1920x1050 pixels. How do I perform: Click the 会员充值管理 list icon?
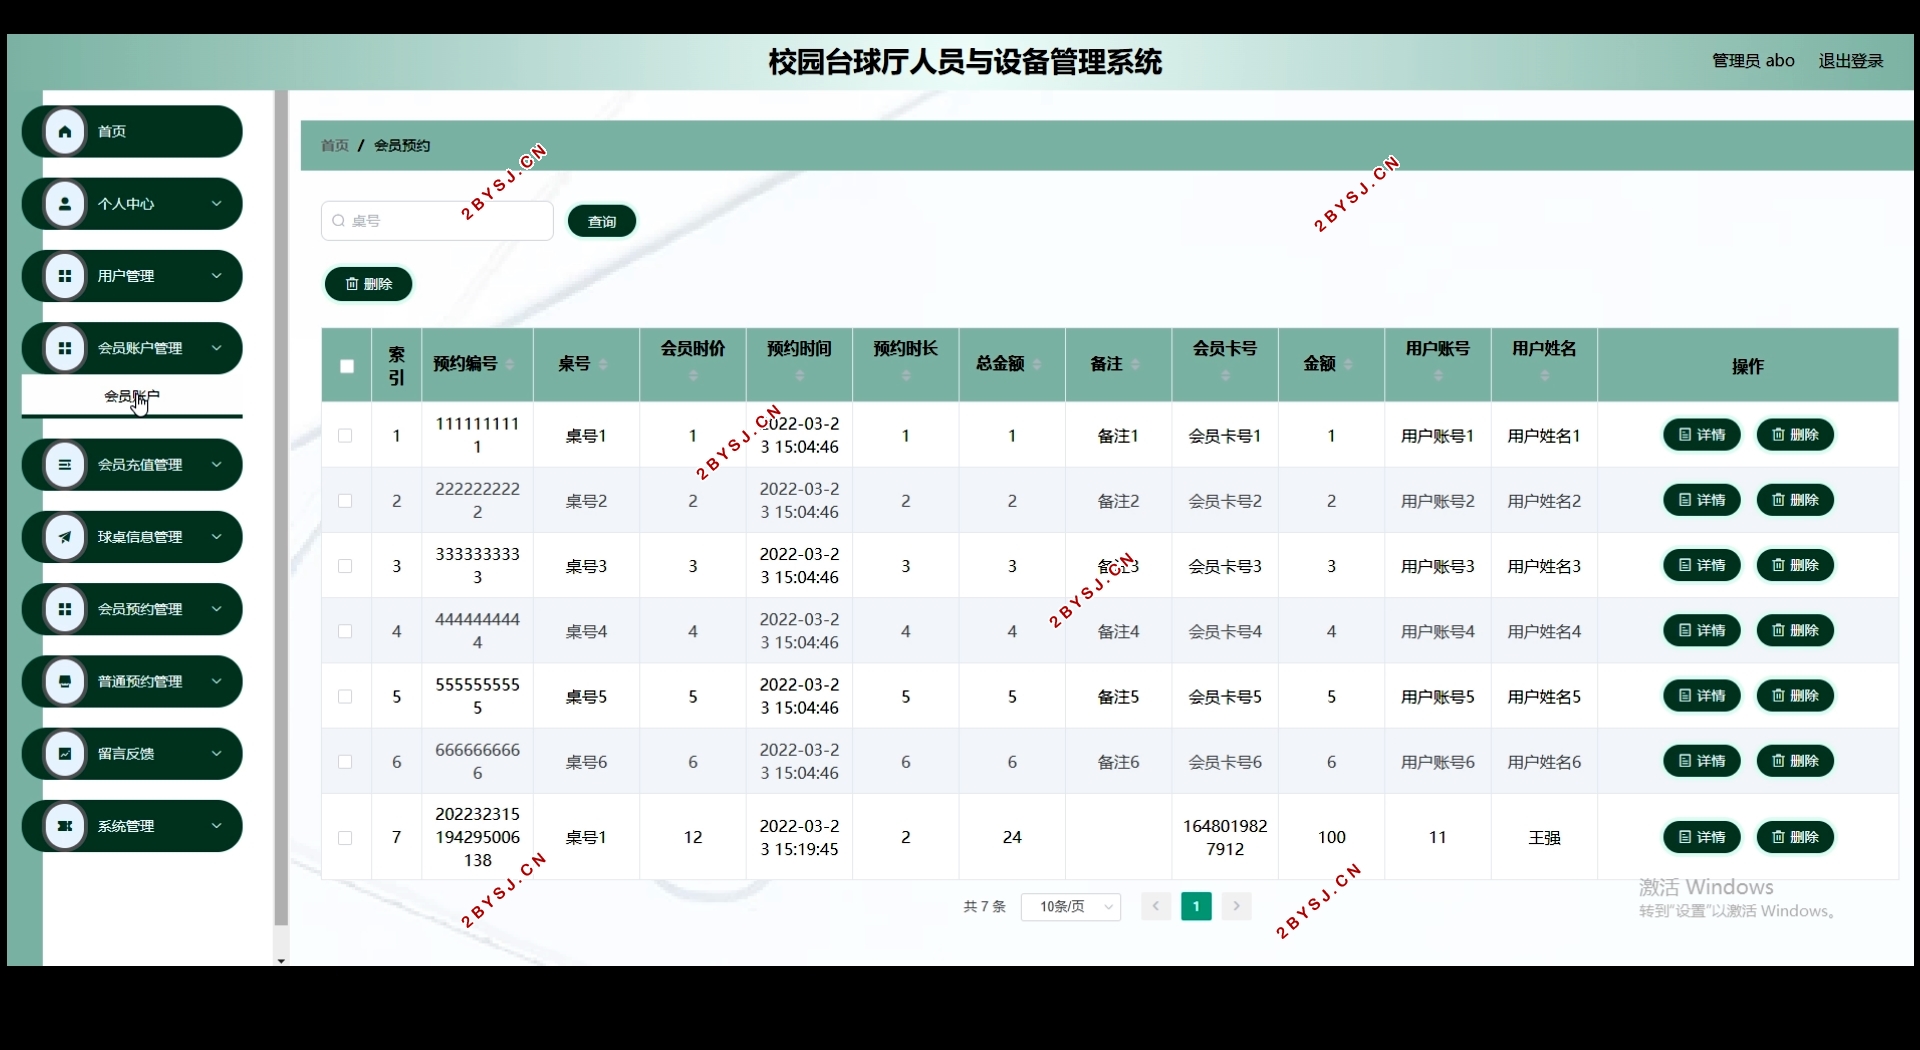[x=65, y=465]
